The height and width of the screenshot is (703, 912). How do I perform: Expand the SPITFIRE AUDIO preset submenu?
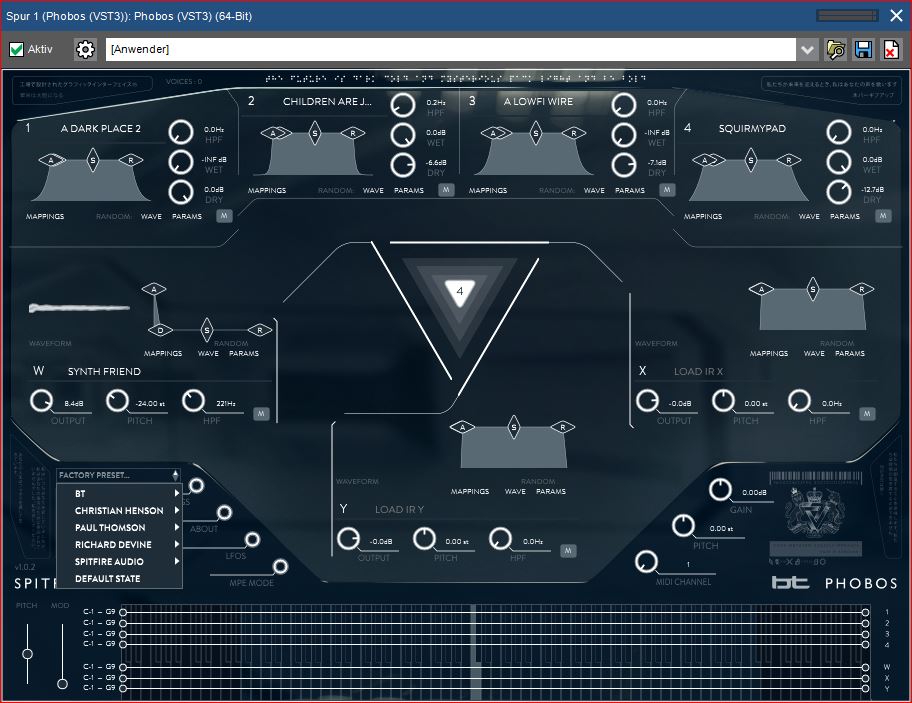[120, 562]
